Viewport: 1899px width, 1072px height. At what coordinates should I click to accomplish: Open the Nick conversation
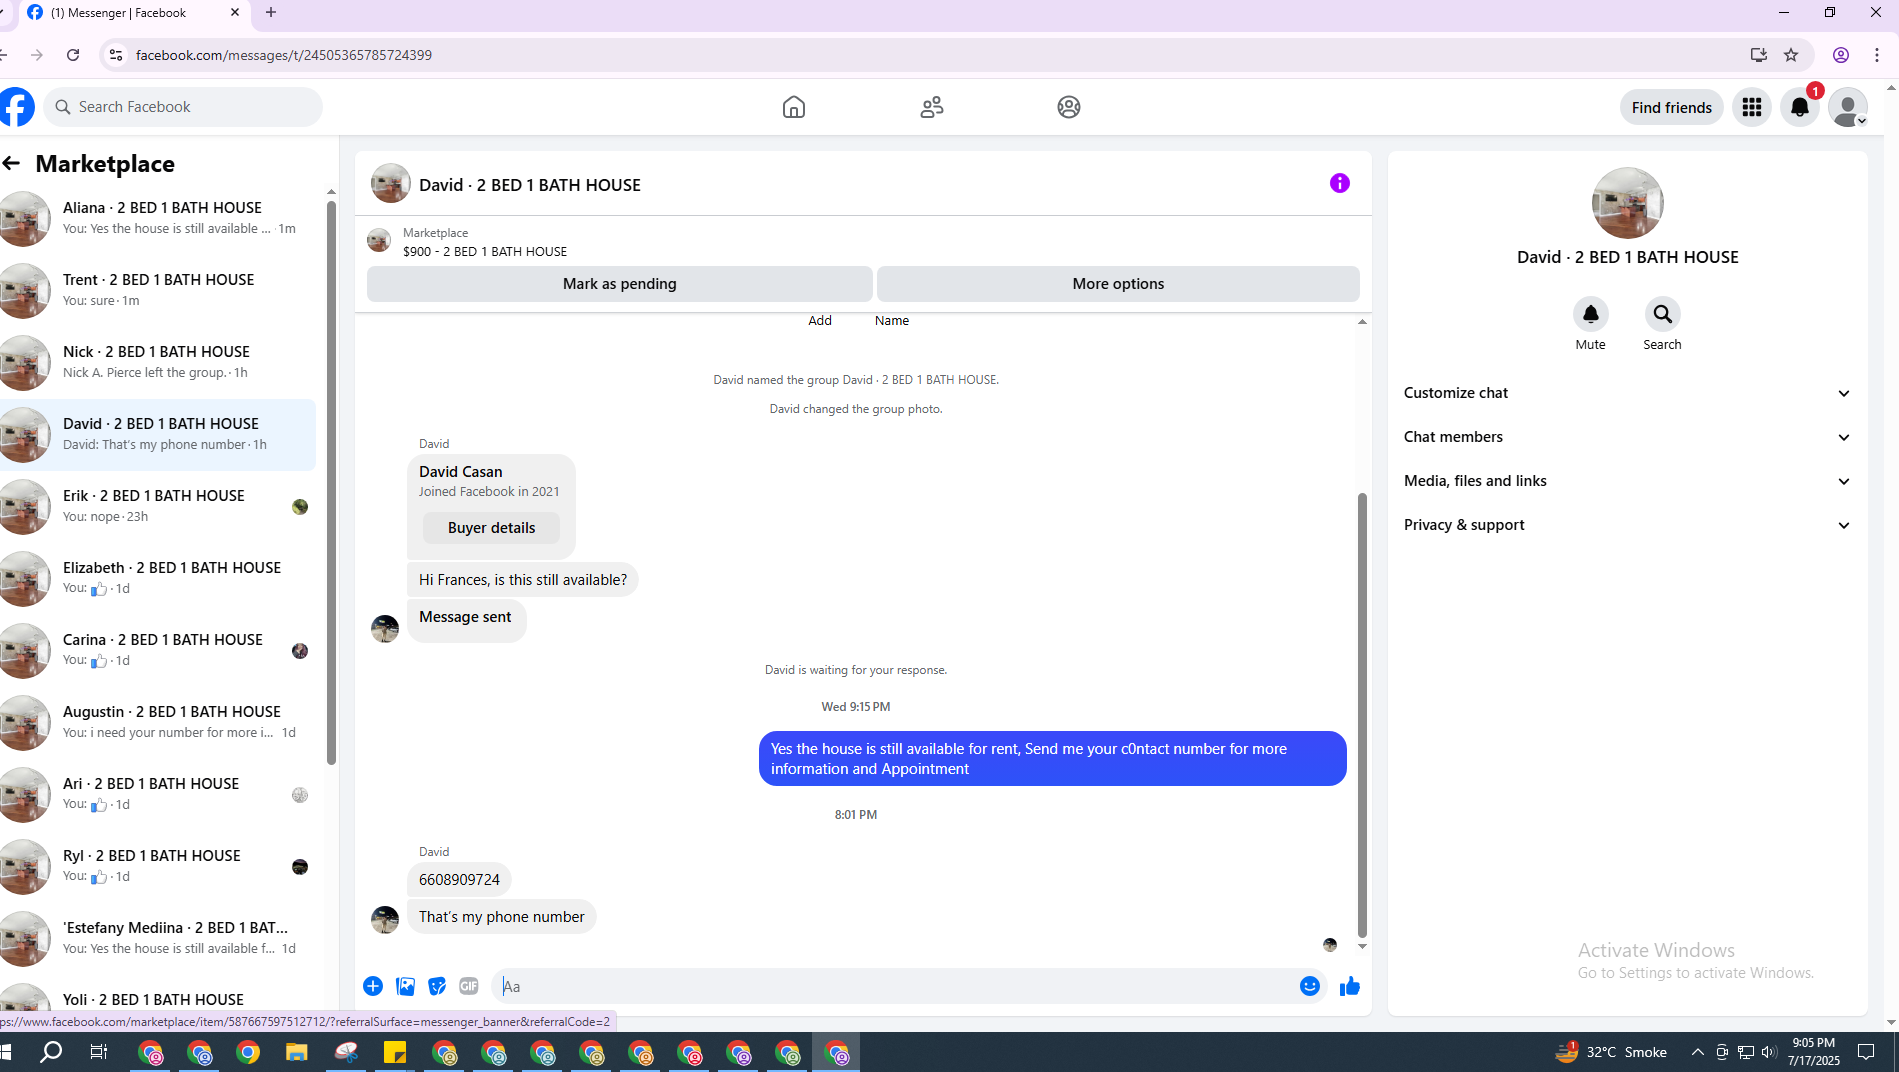tap(160, 362)
